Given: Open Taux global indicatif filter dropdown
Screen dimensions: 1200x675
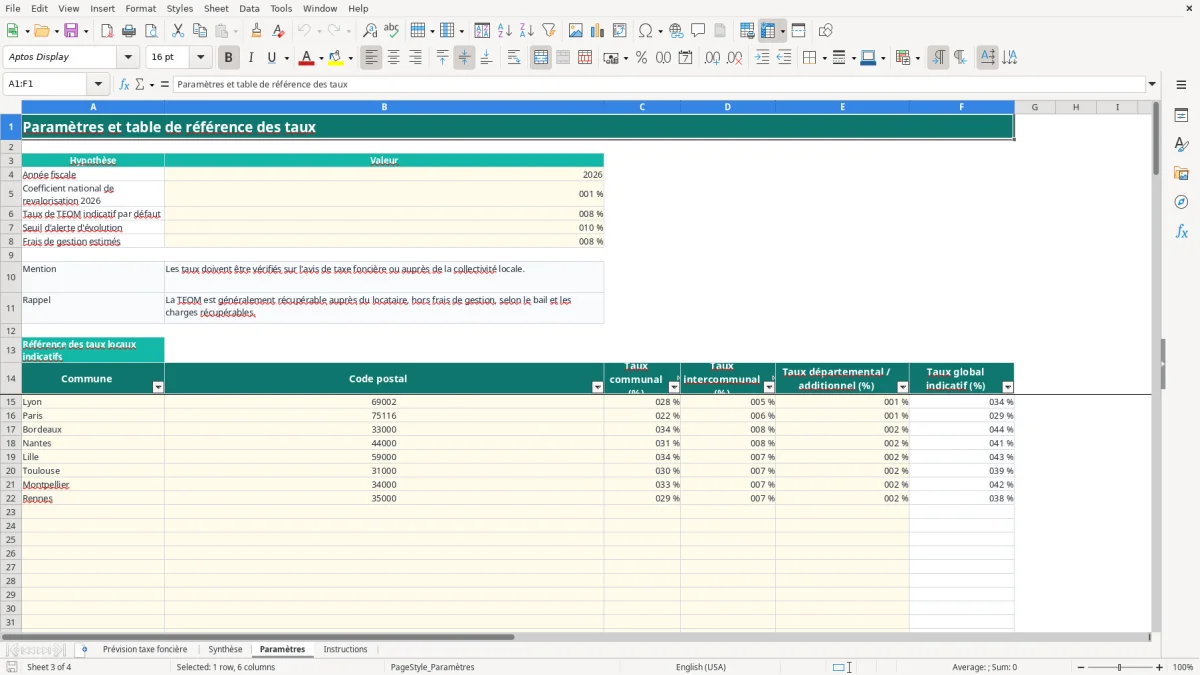Looking at the screenshot, I should pyautogui.click(x=1007, y=387).
